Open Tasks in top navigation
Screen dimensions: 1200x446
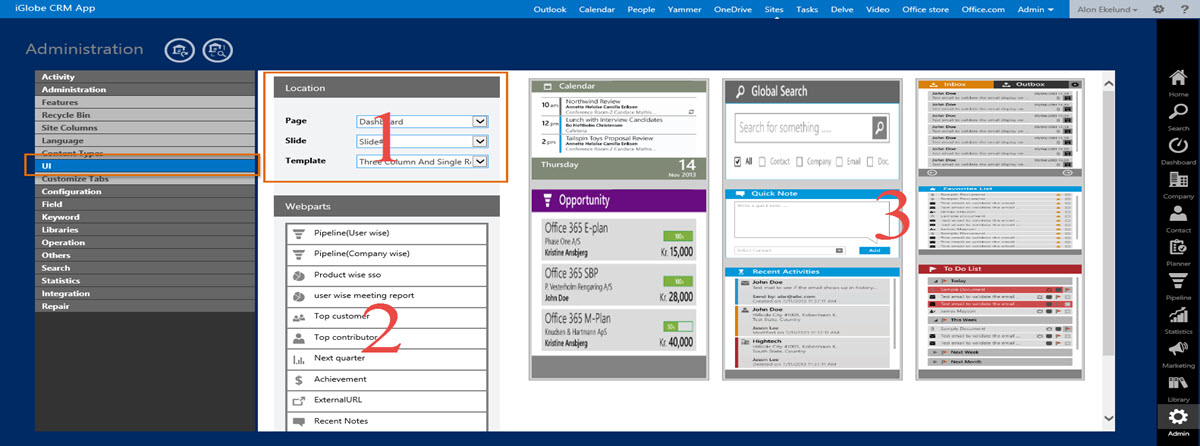click(807, 9)
